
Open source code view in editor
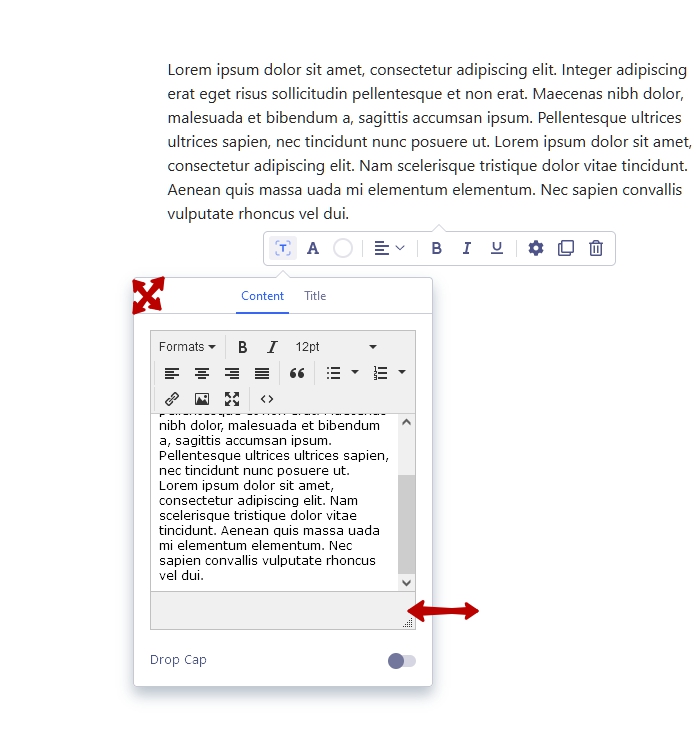267,399
